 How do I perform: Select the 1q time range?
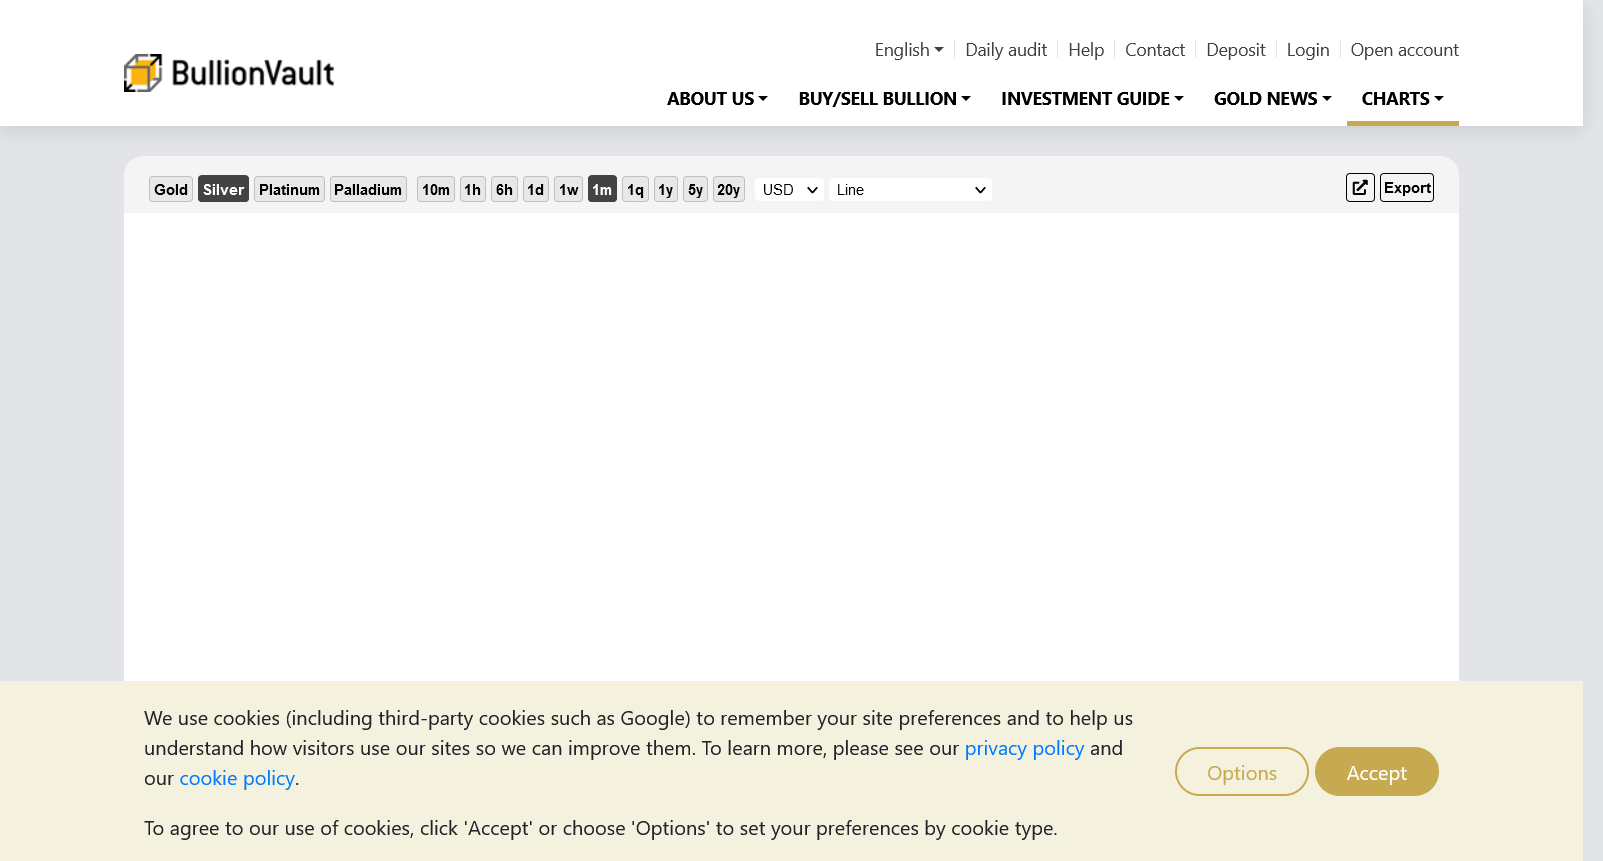[635, 190]
